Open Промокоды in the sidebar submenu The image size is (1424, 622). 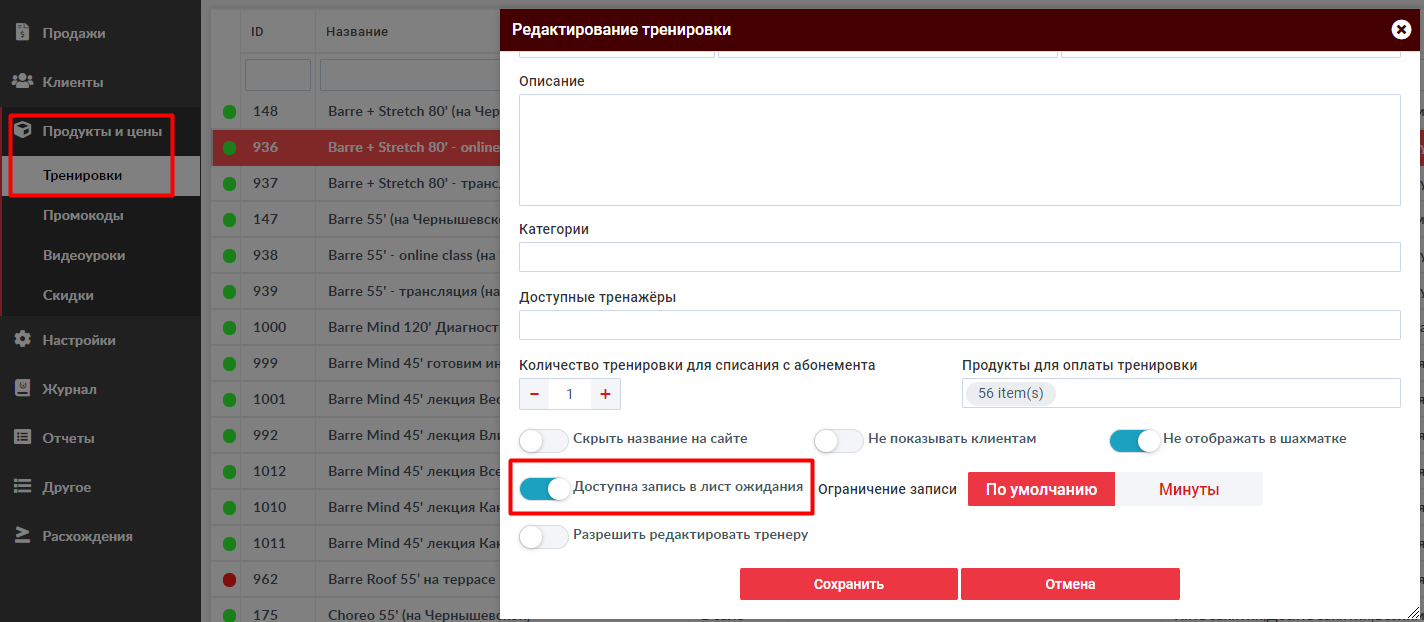pos(83,215)
